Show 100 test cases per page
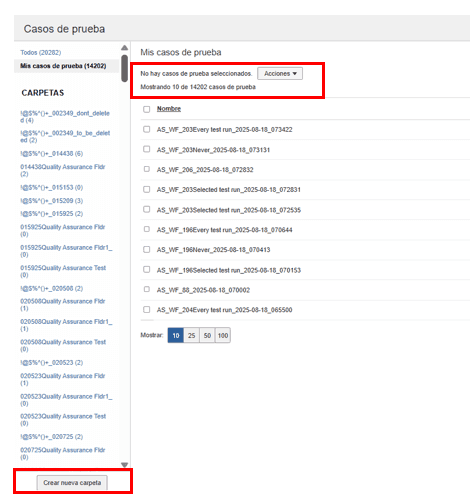470x501 pixels. 223,335
